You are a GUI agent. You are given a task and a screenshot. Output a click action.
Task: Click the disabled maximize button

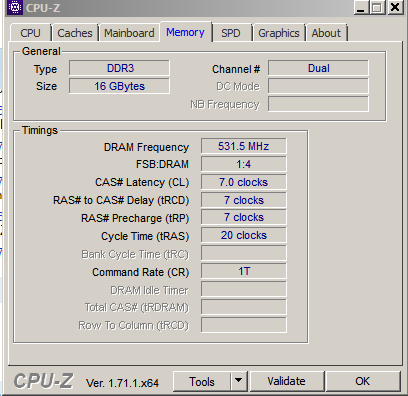tap(377, 7)
